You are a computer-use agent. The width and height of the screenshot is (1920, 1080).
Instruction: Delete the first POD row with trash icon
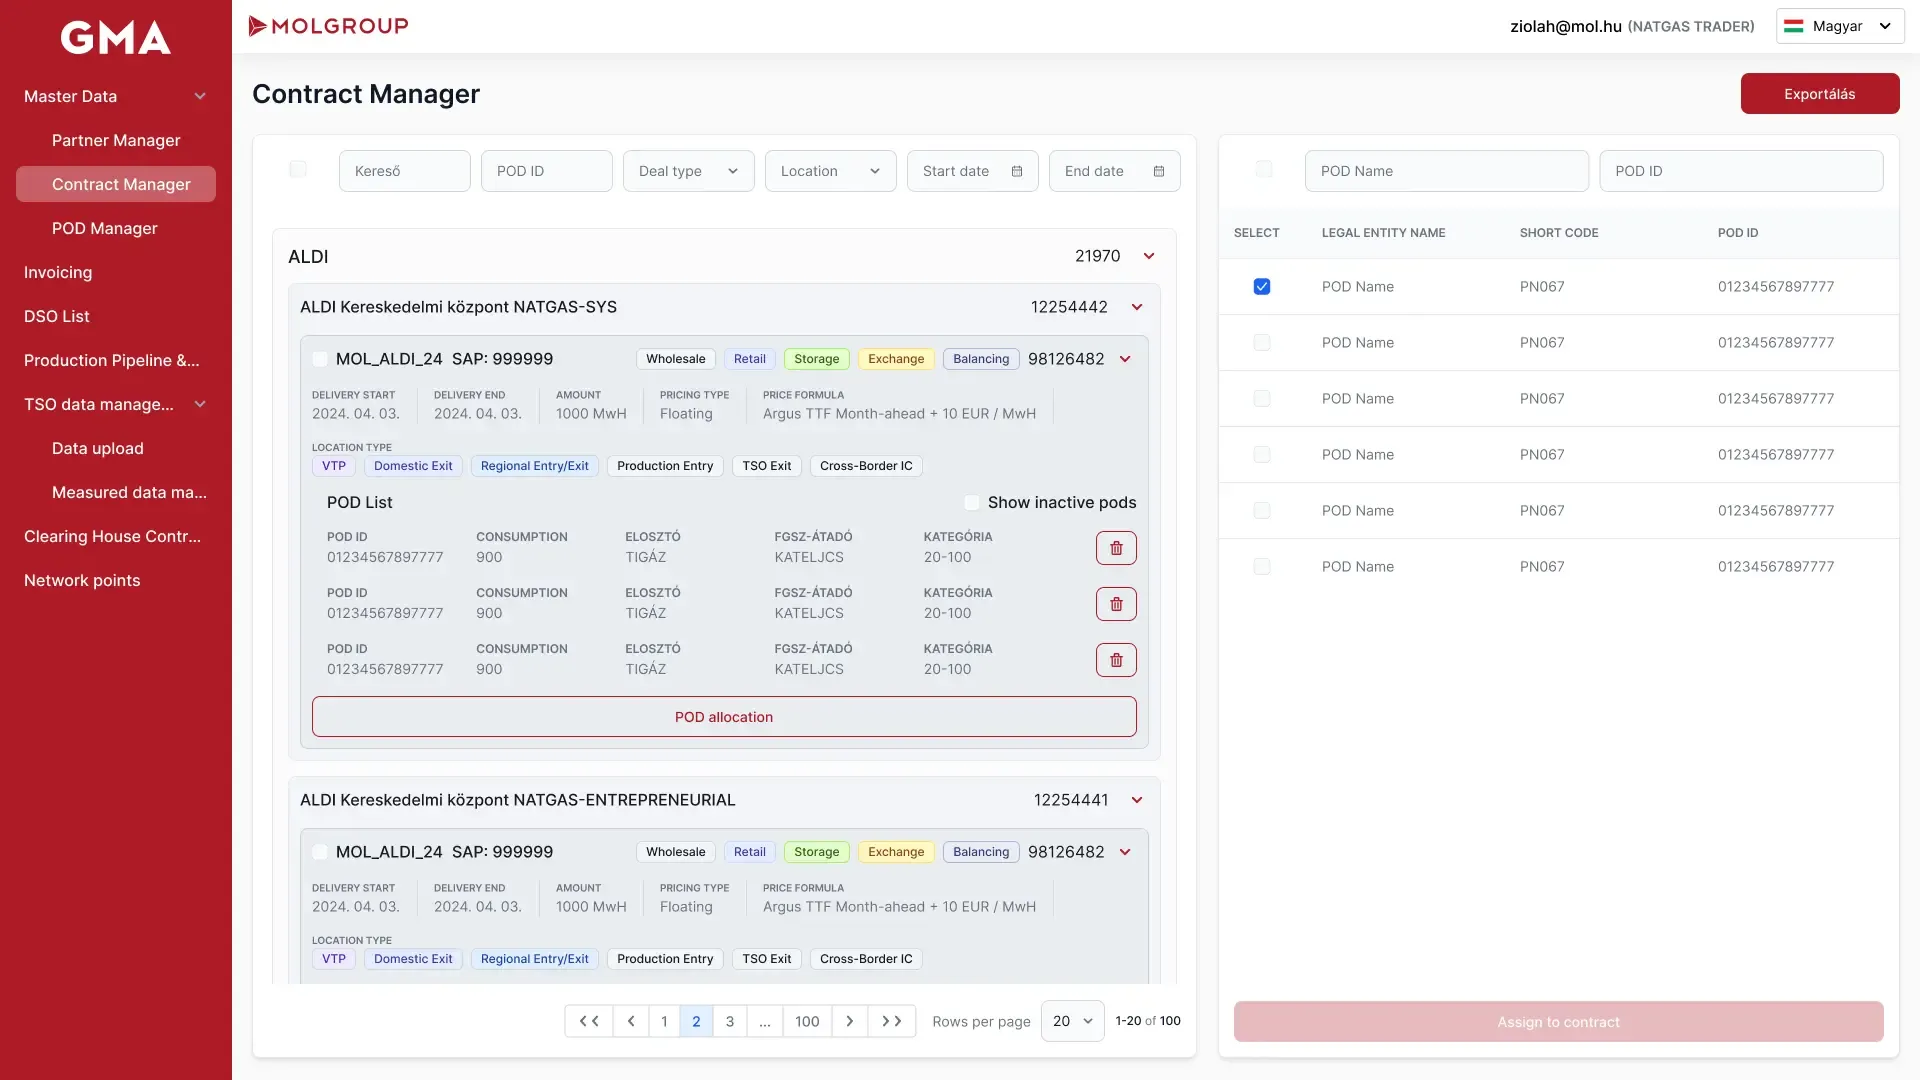(1116, 548)
